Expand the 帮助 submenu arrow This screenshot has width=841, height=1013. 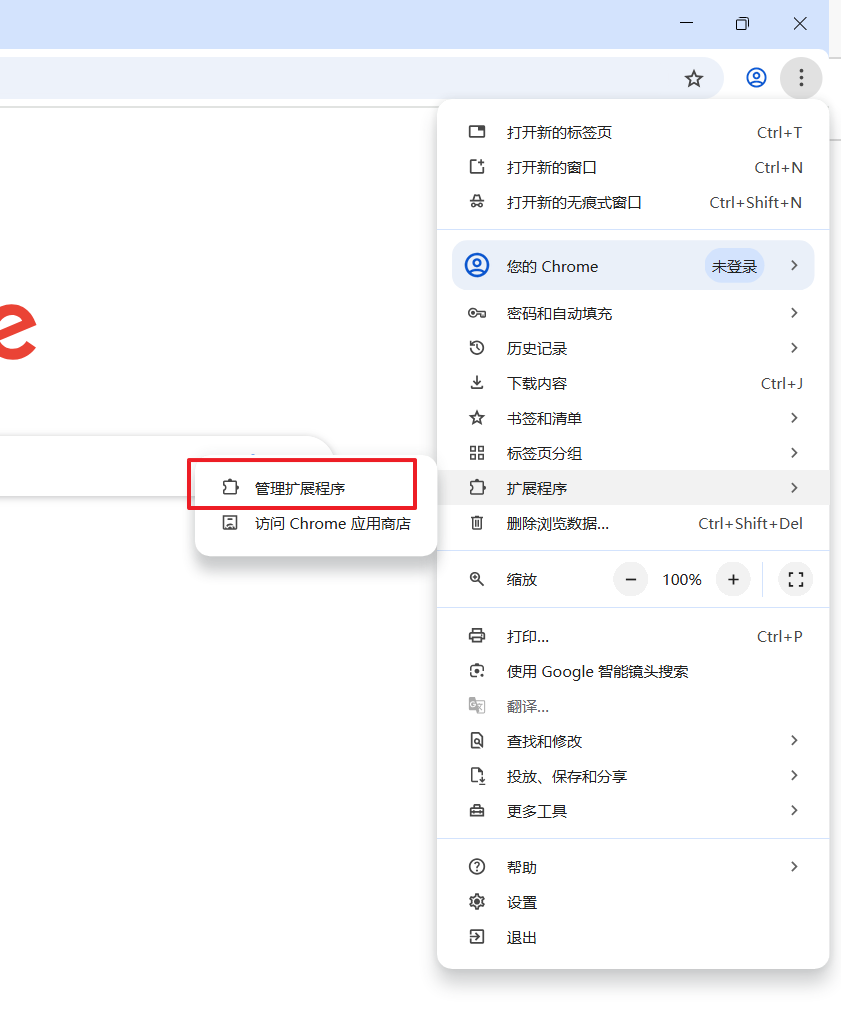pos(794,867)
